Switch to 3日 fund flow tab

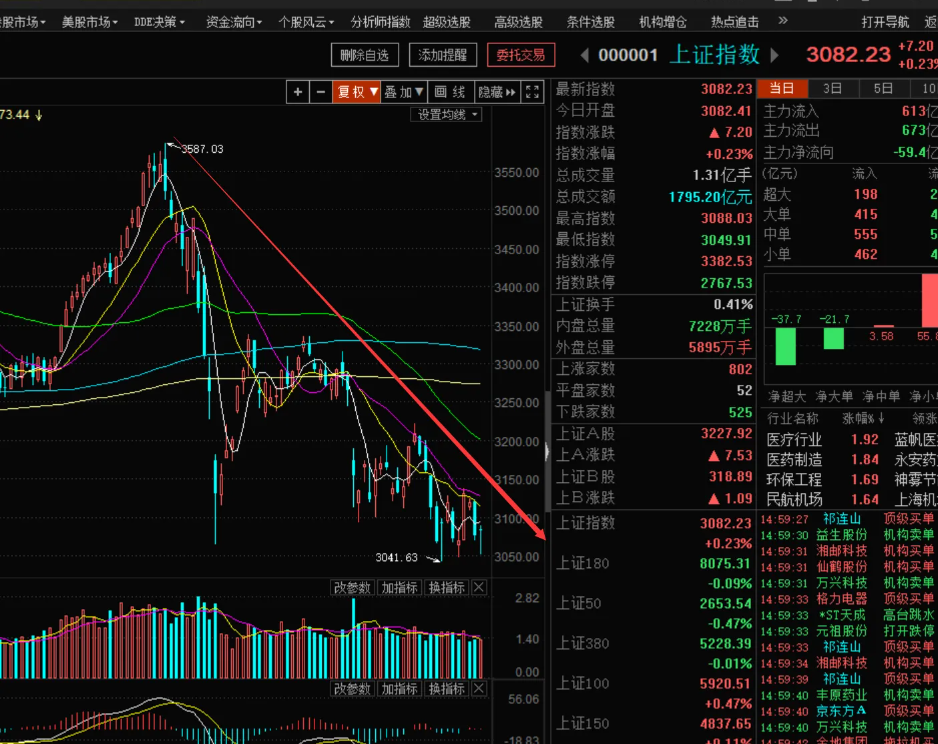(x=833, y=89)
